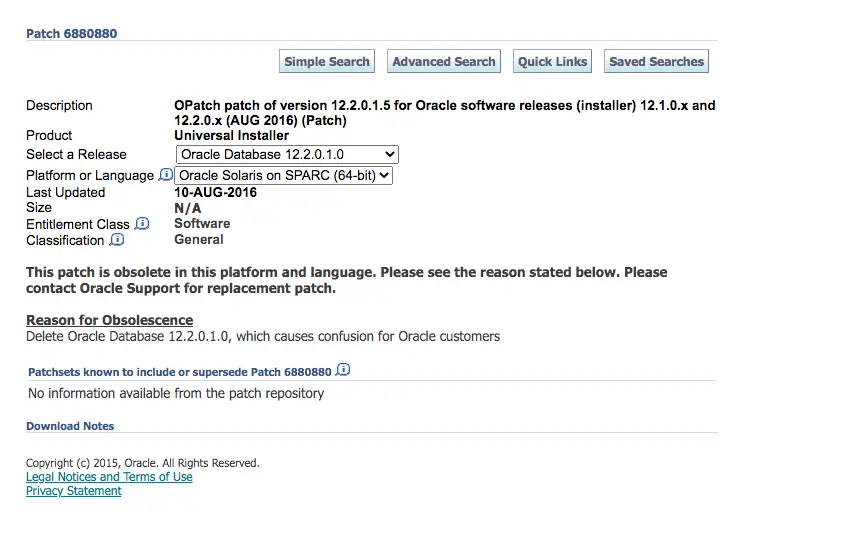Click Patchsets known to include or supersede heading
The height and width of the screenshot is (548, 846).
point(180,372)
